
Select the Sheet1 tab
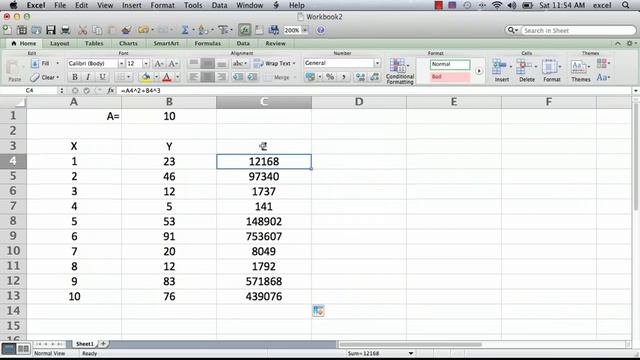point(84,344)
